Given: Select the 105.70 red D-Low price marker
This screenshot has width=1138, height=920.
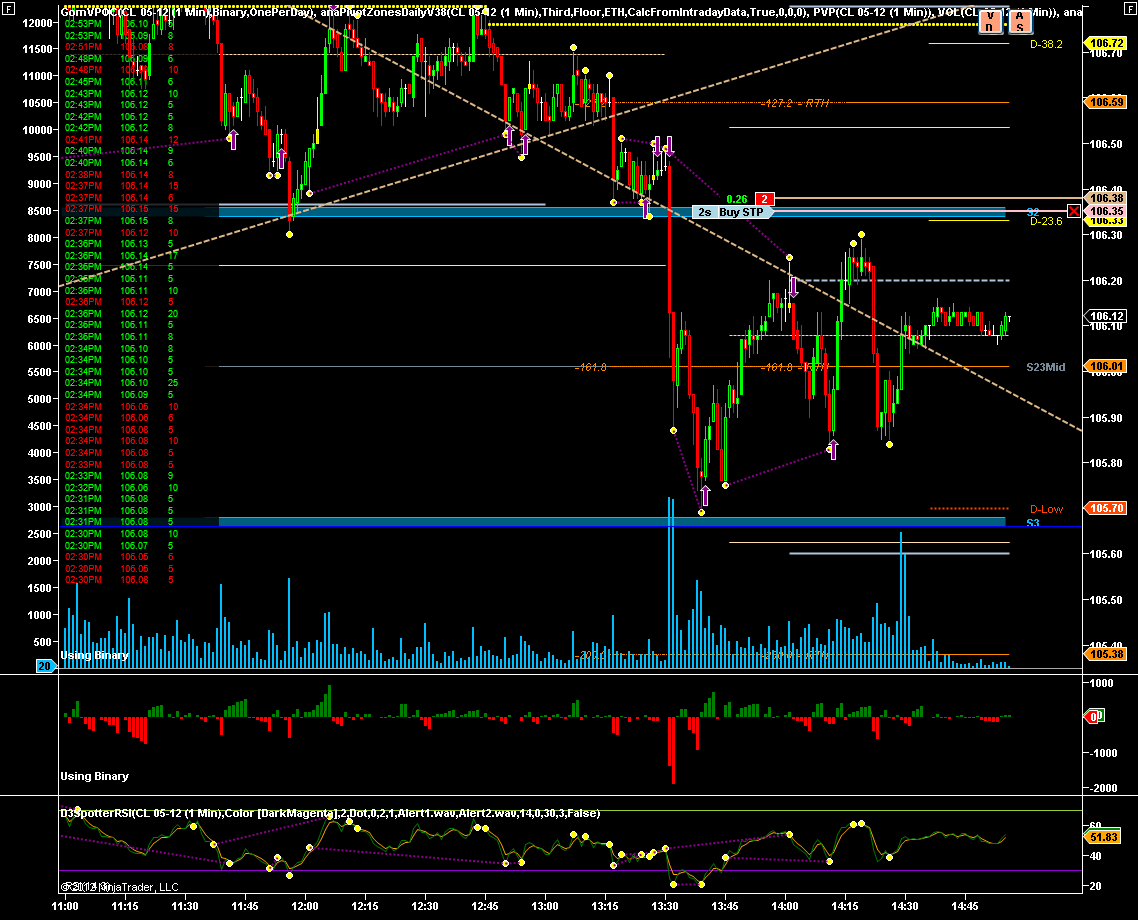Looking at the screenshot, I should coord(1105,508).
